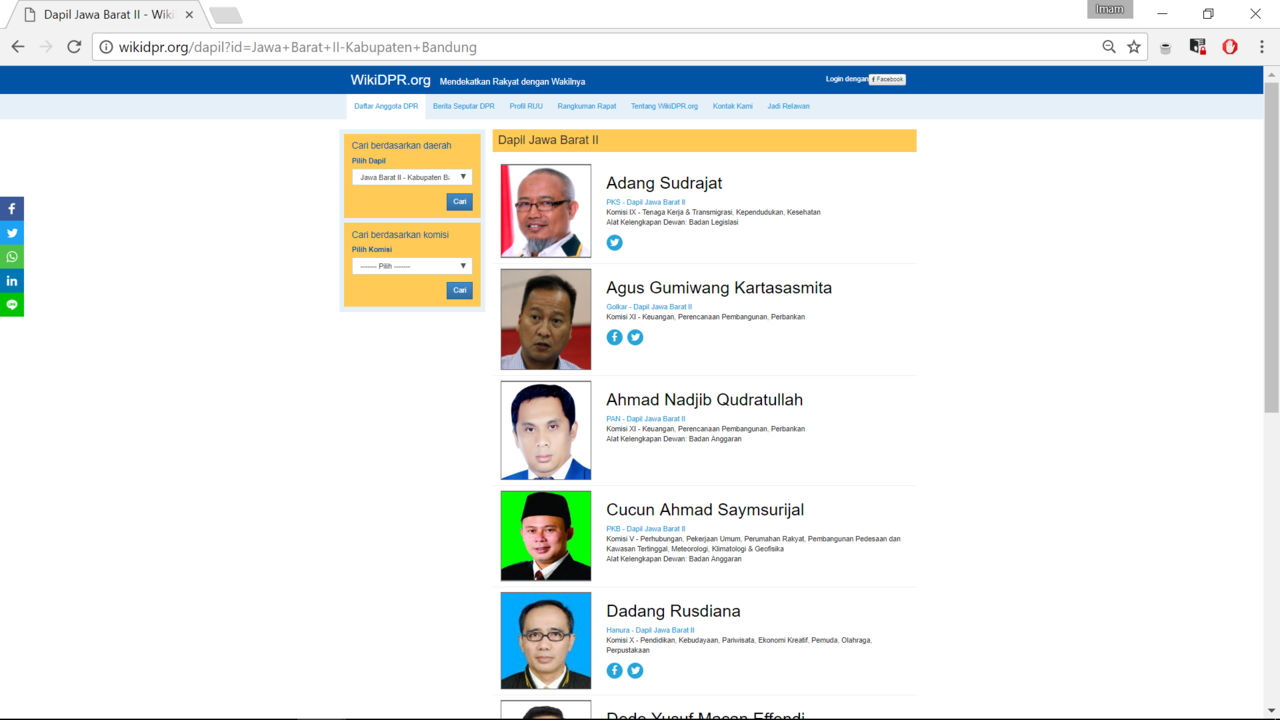Viewport: 1280px width, 720px height.
Task: Reload the page with refresh icon
Action: [x=74, y=47]
